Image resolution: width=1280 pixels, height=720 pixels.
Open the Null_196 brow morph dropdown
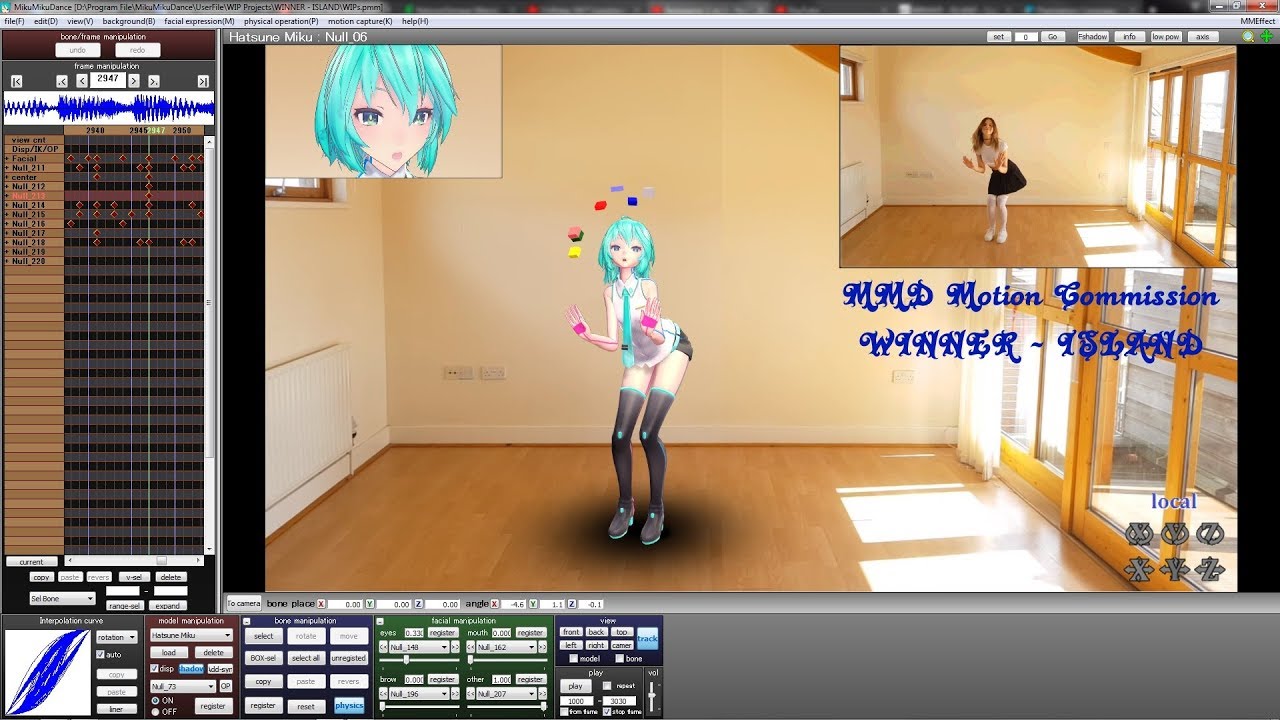(x=419, y=694)
